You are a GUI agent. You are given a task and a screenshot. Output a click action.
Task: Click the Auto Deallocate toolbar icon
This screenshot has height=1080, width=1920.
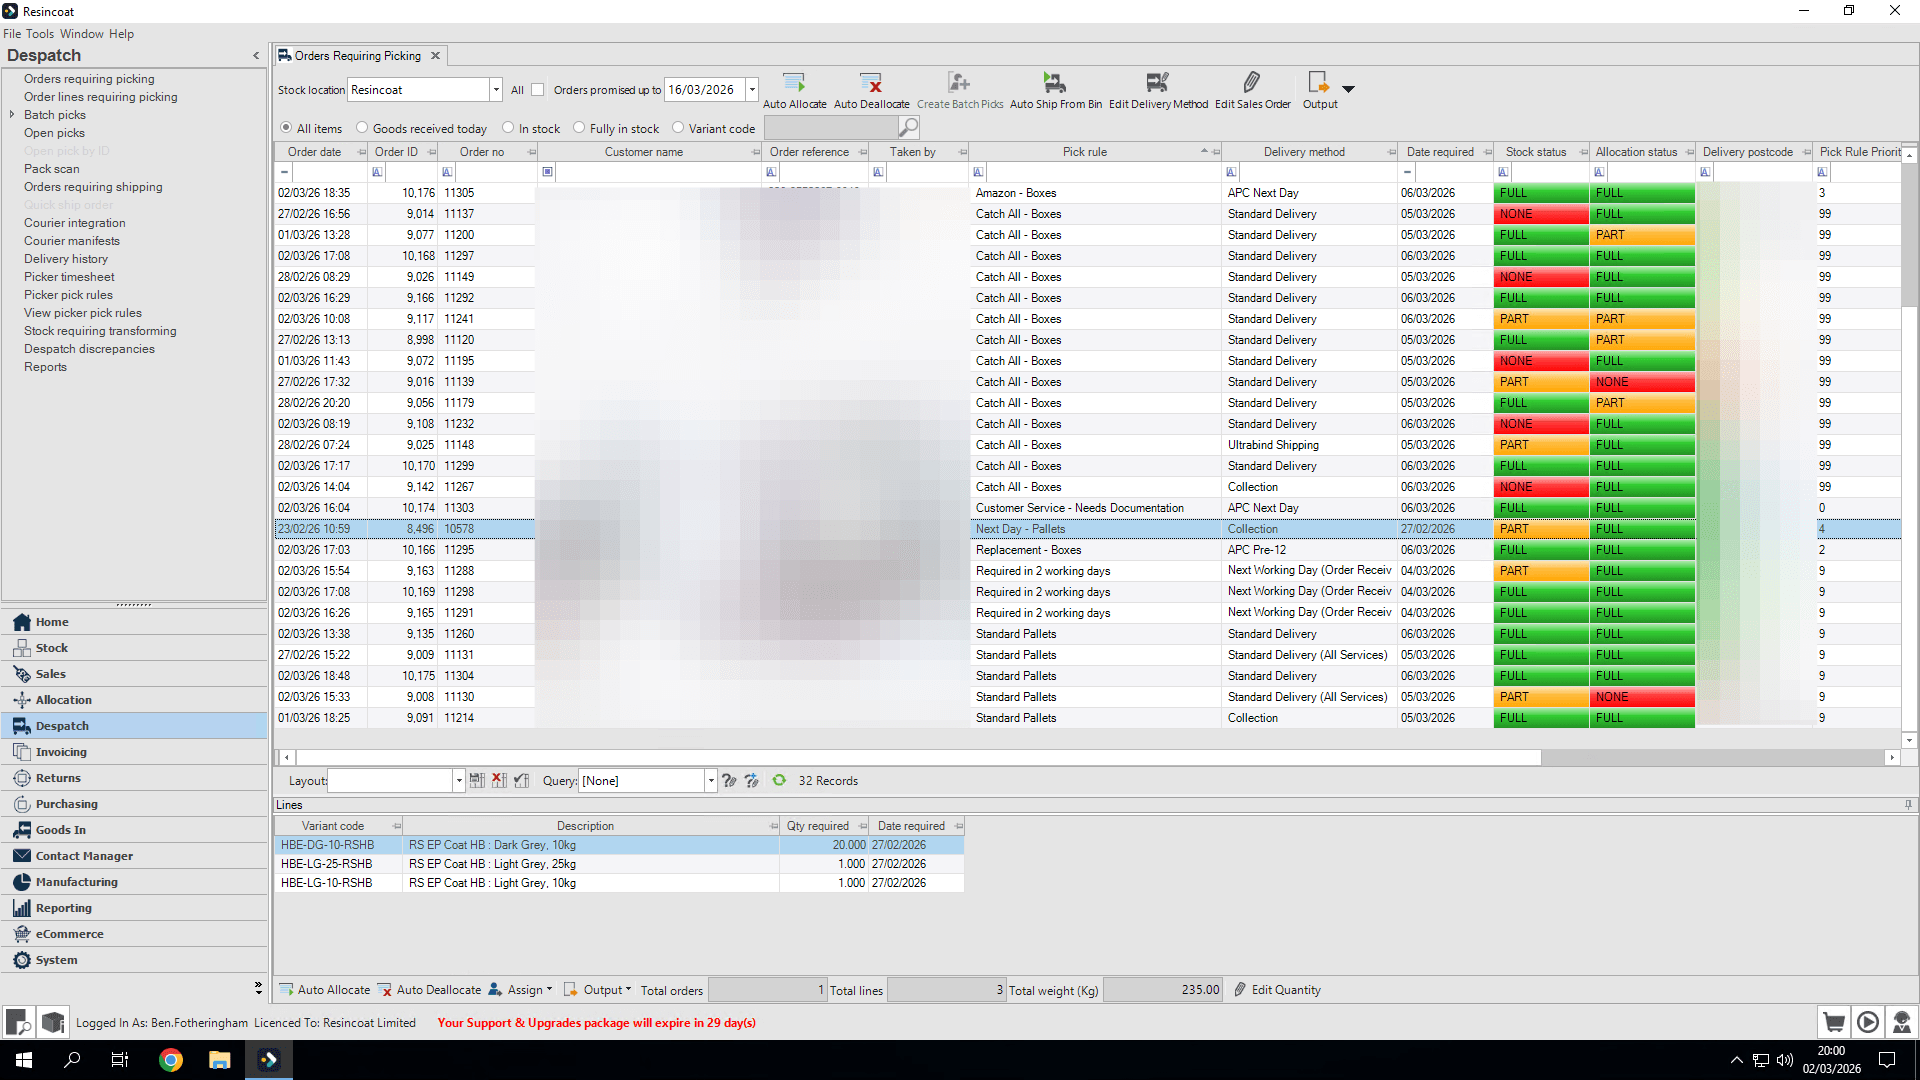pos(871,83)
